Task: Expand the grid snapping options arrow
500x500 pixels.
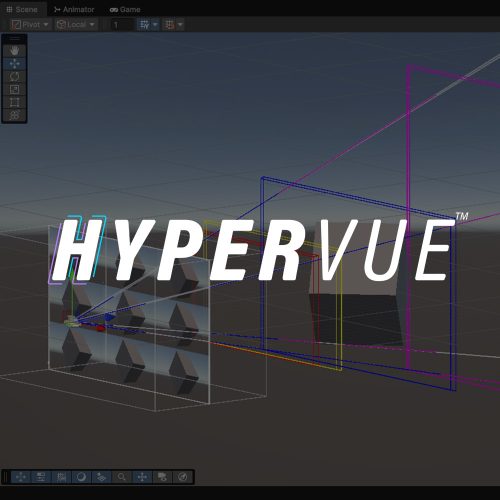Action: coord(180,25)
